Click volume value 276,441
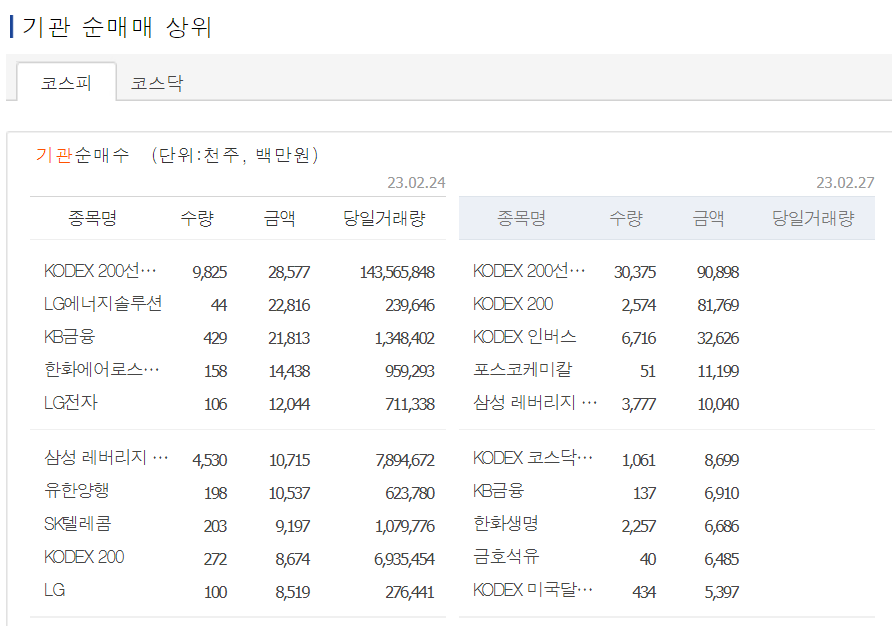Screen dimensions: 892x626 click(410, 592)
